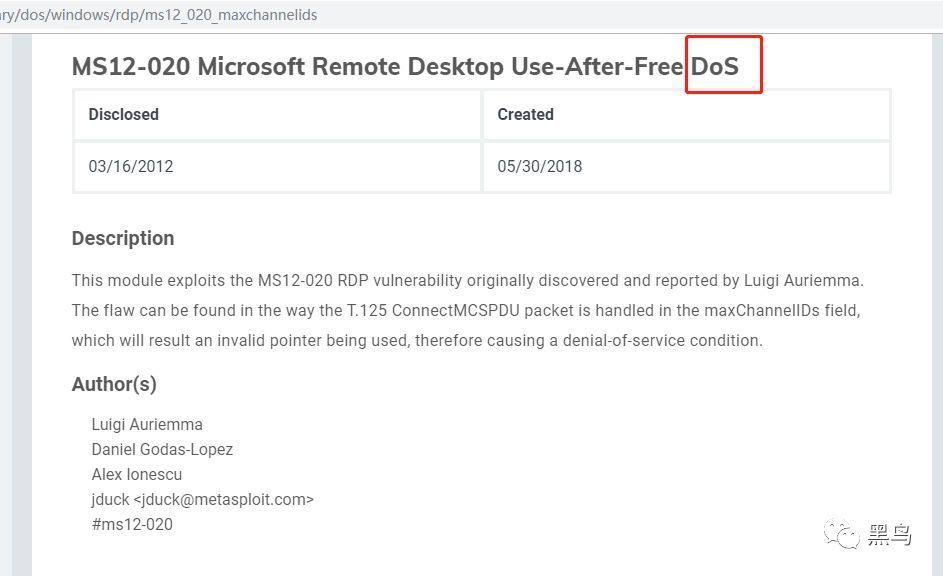943x576 pixels.
Task: Click the highlighted DoS word in title
Action: click(714, 66)
